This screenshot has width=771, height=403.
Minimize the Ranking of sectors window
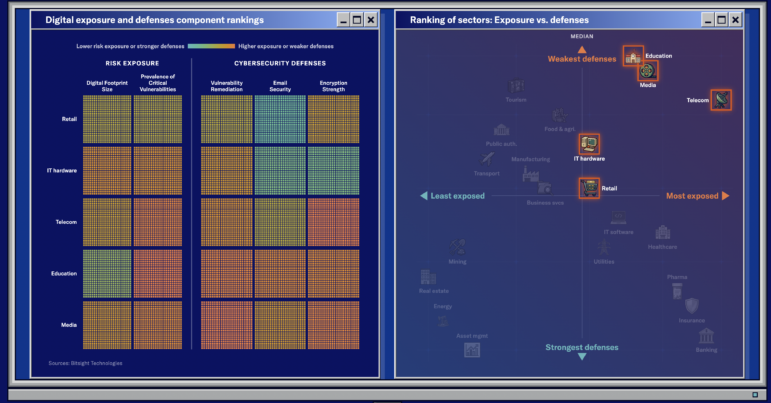click(x=708, y=20)
